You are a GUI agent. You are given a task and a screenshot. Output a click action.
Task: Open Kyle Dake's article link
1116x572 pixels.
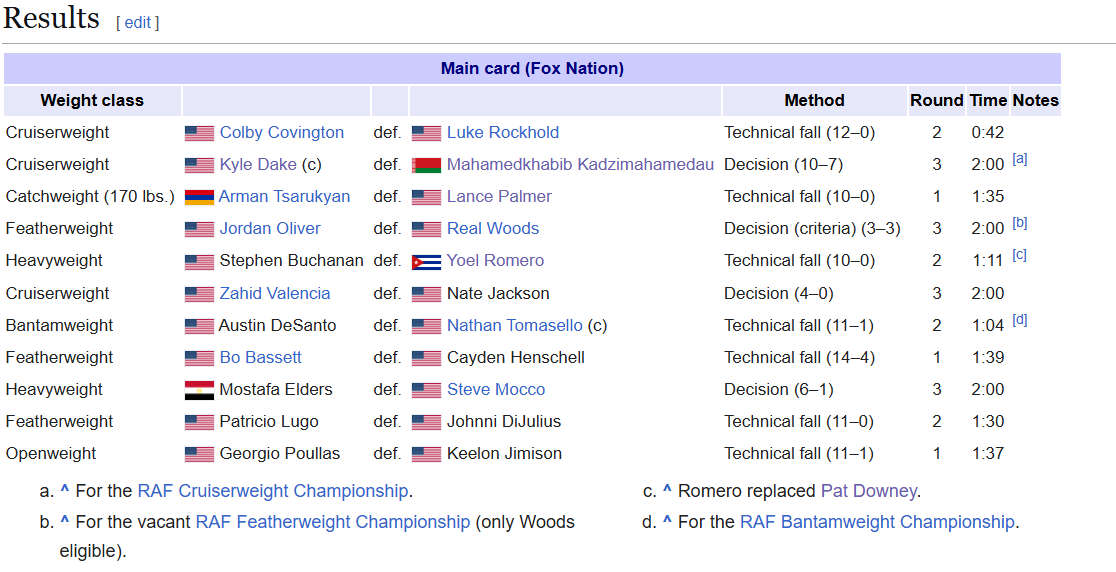[x=258, y=165]
